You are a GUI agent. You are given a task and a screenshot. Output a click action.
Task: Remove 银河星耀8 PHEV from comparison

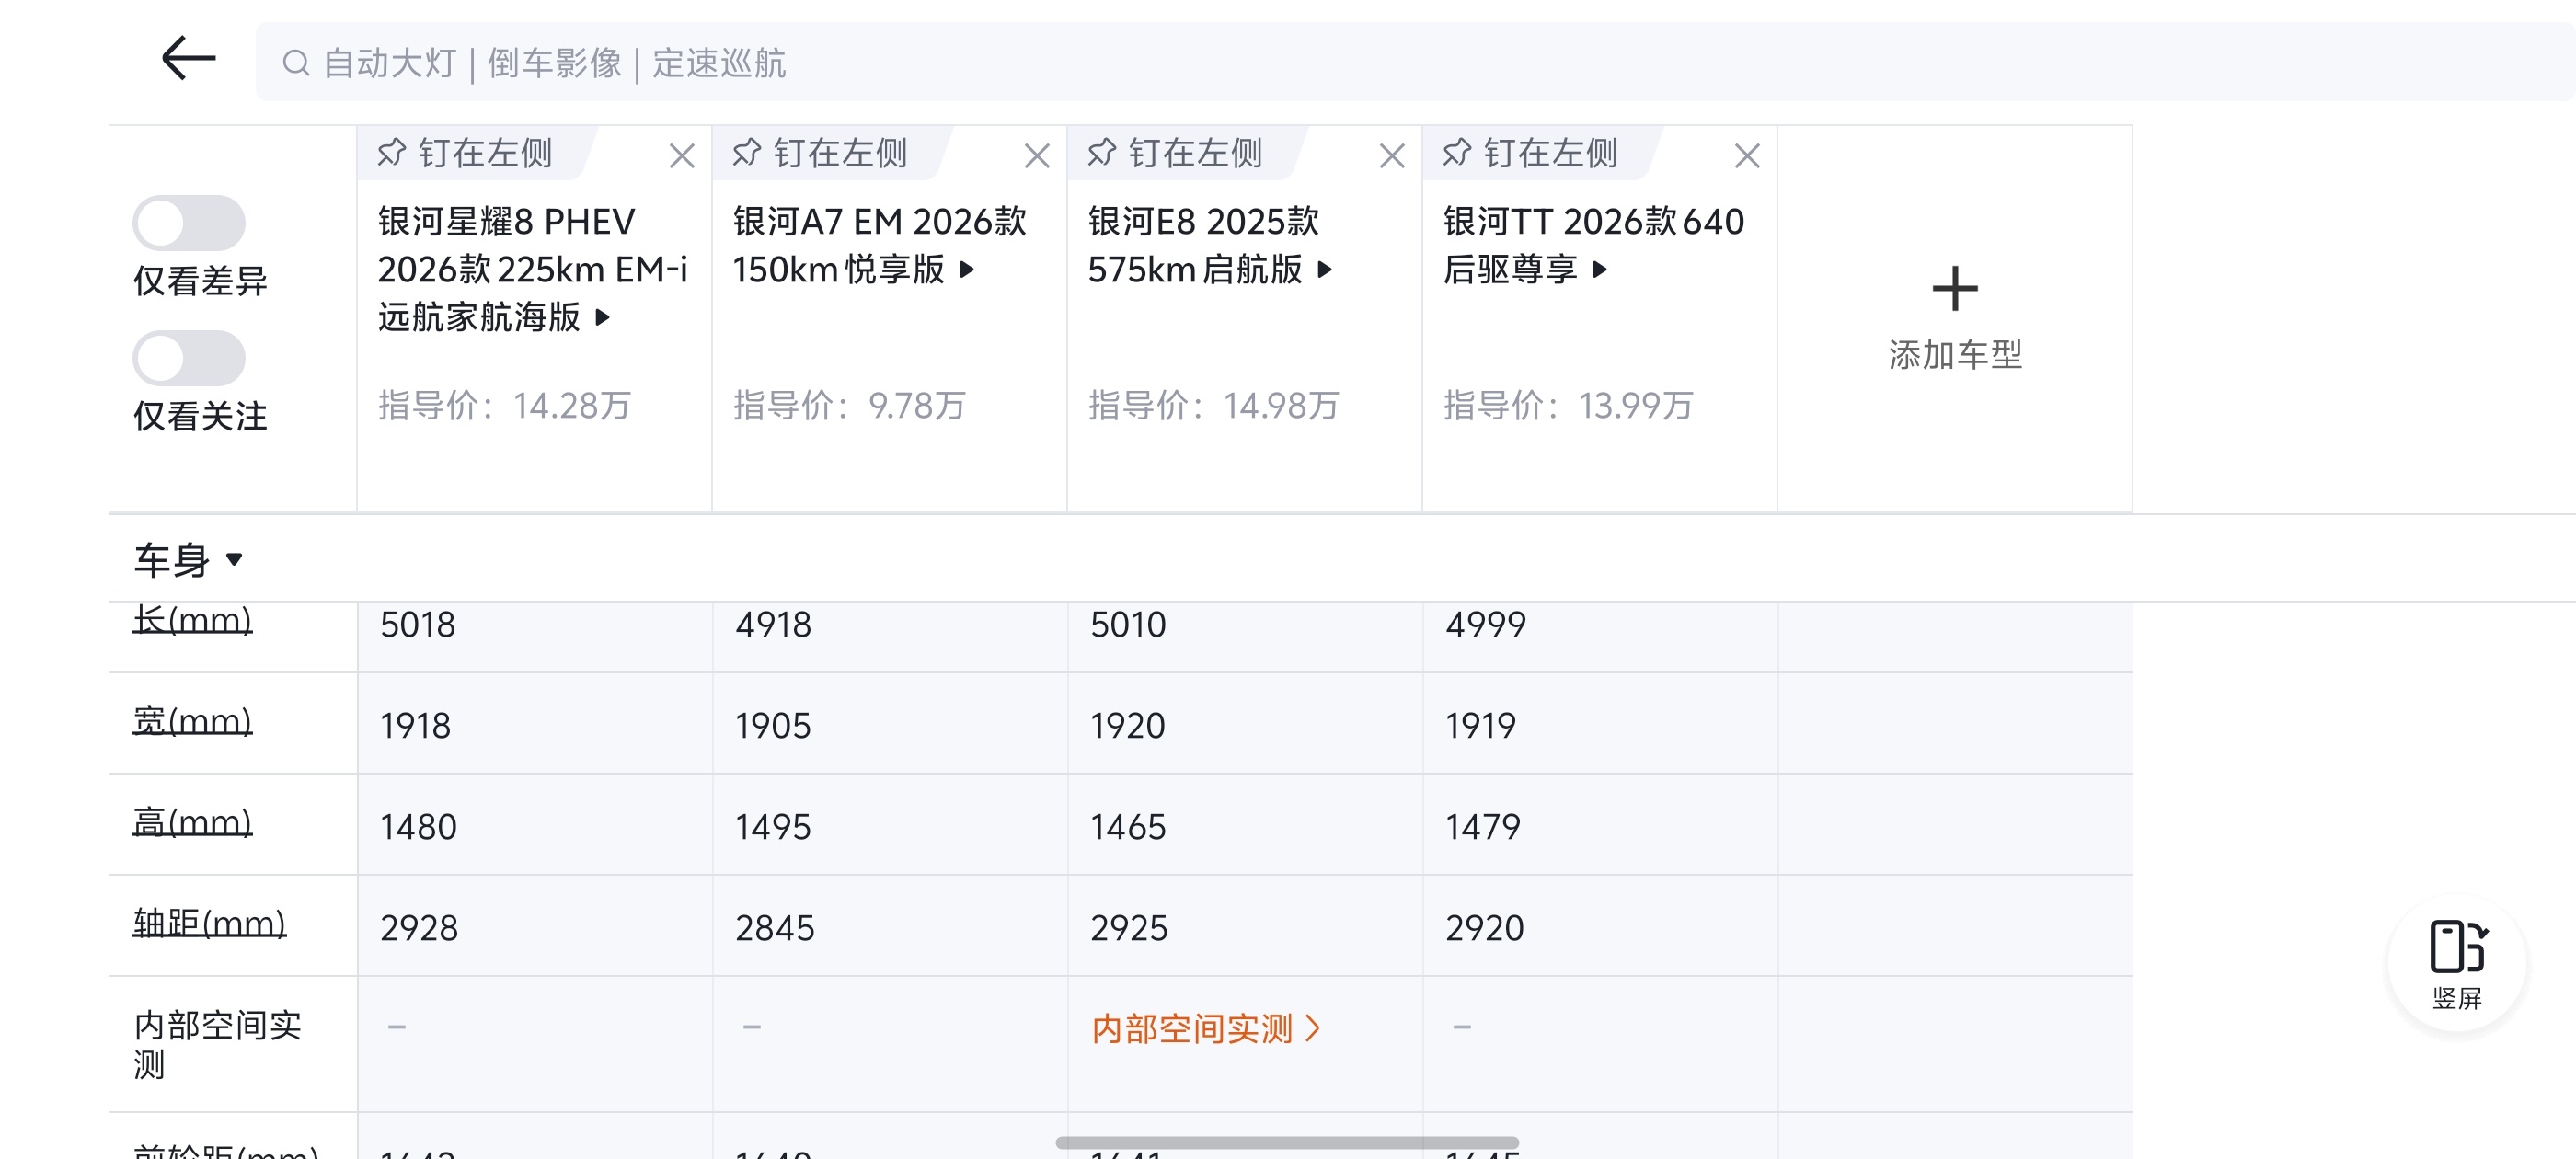click(682, 156)
